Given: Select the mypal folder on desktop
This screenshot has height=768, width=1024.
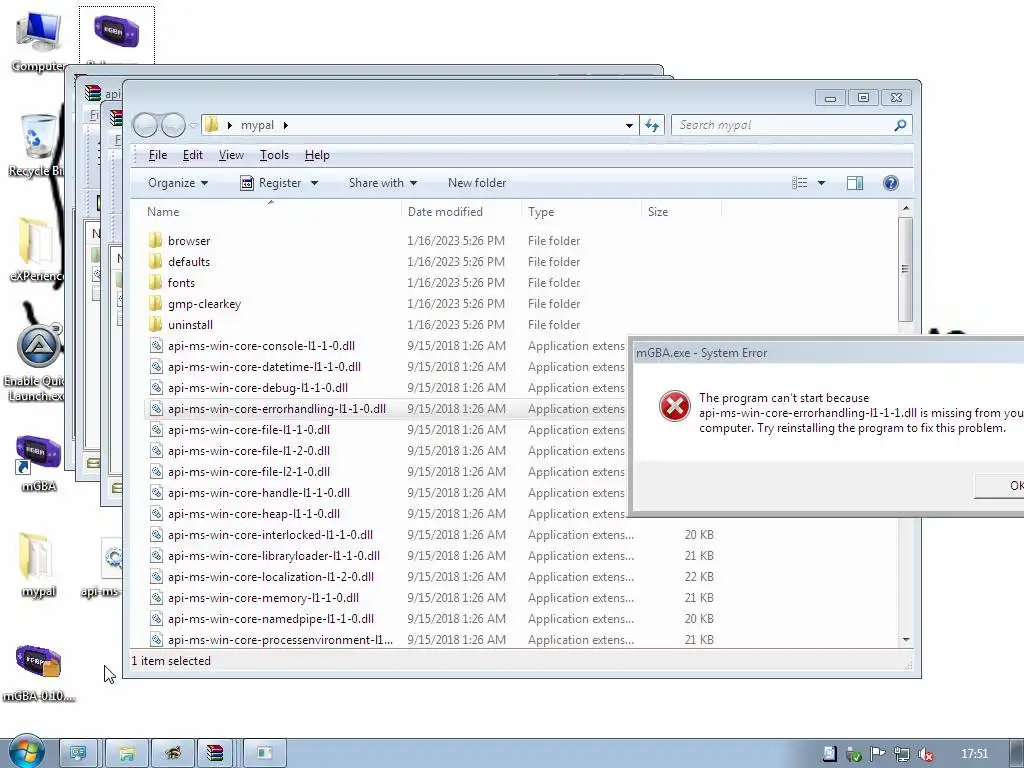Looking at the screenshot, I should 38,565.
